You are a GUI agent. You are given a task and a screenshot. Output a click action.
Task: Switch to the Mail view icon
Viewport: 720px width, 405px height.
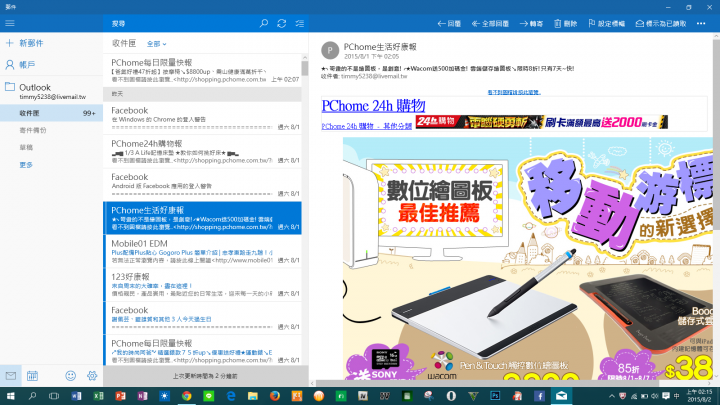11,376
